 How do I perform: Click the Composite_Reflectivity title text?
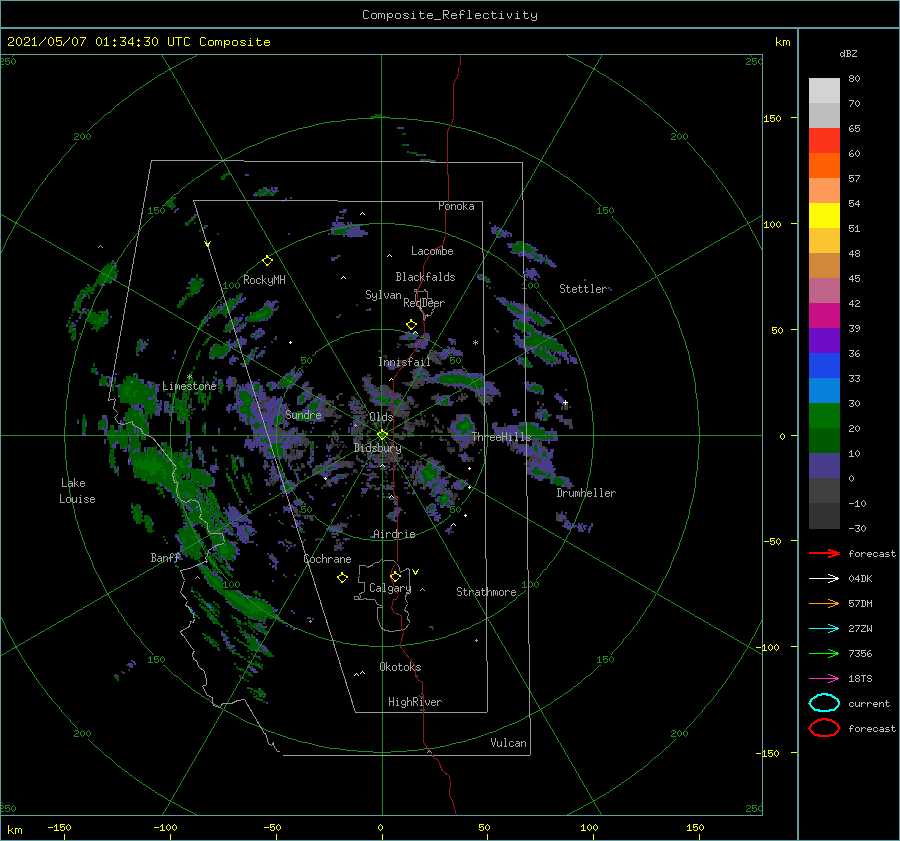click(x=450, y=15)
